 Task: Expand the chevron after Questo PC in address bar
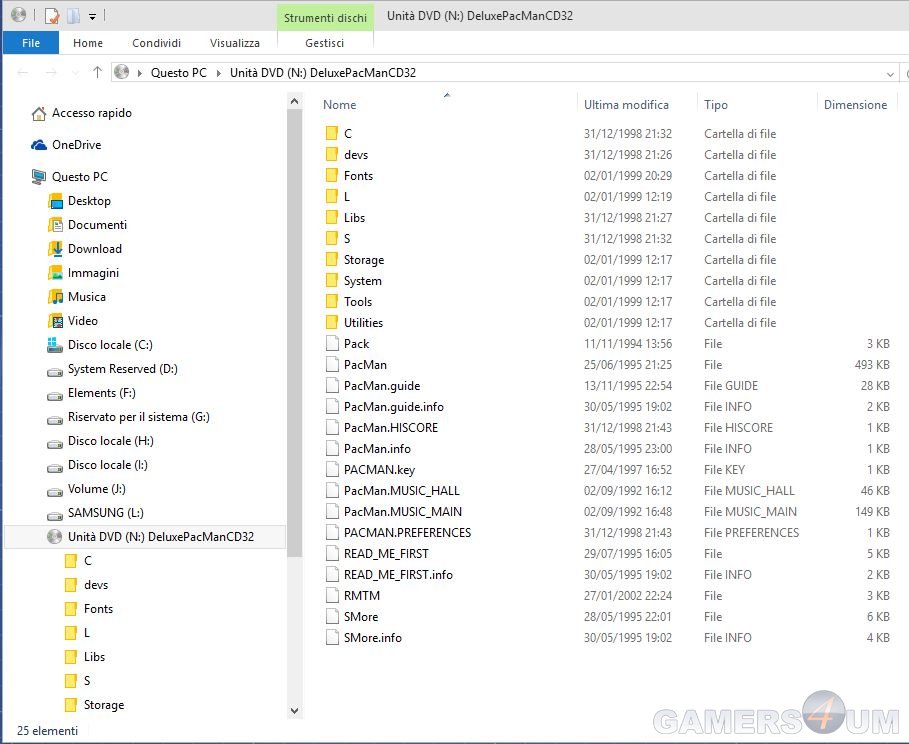[219, 73]
